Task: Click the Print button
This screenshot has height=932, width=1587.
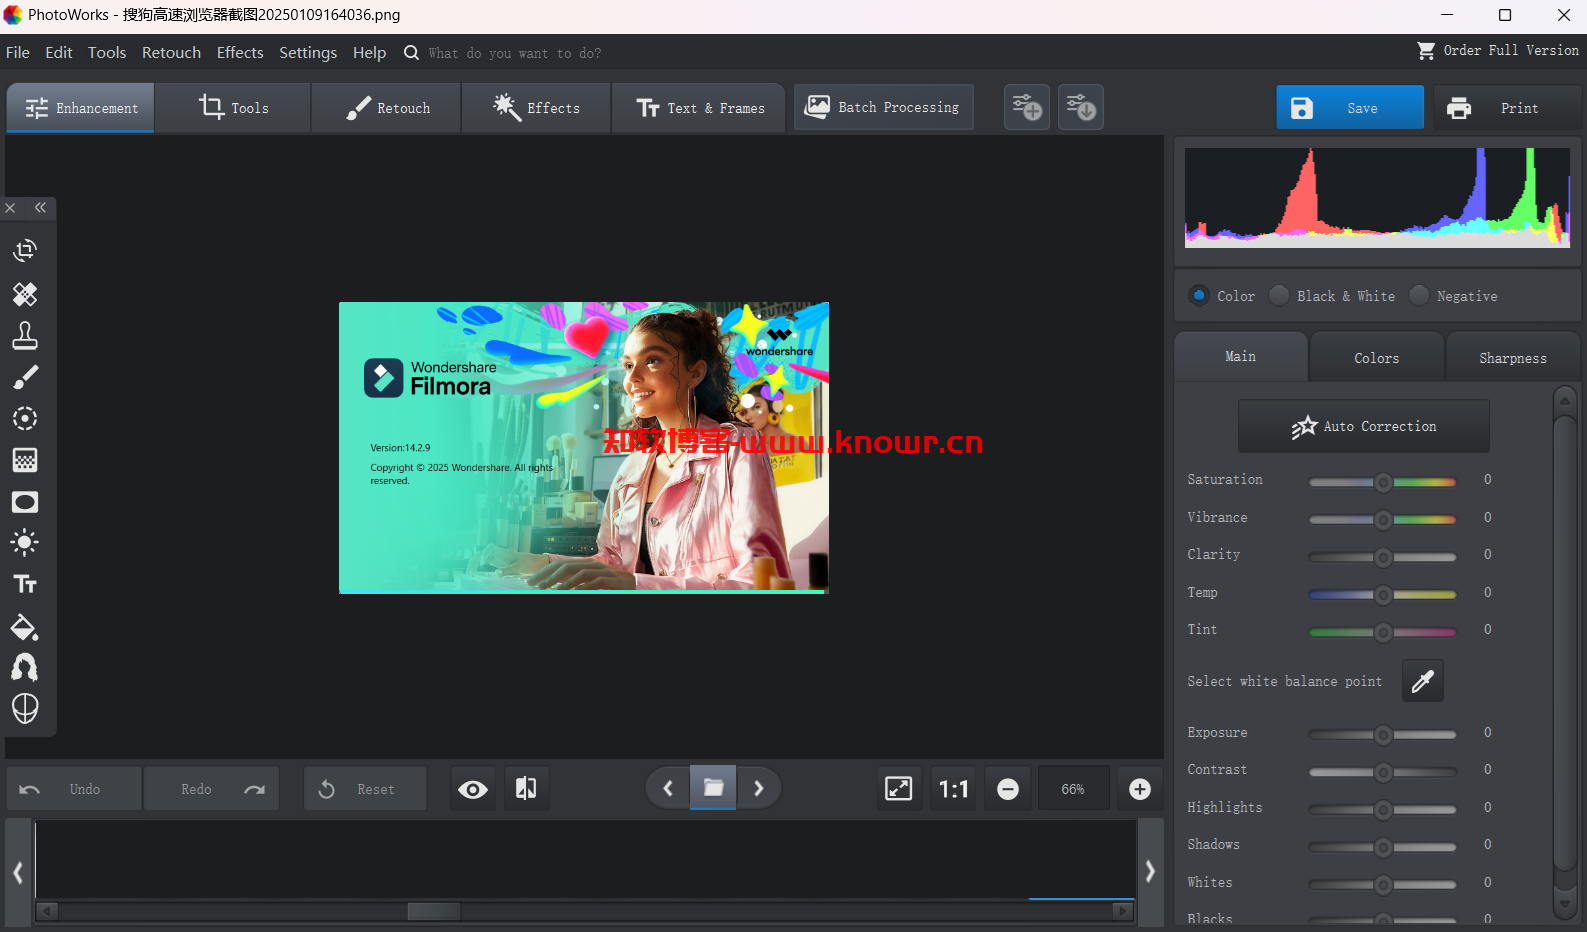Action: tap(1508, 107)
